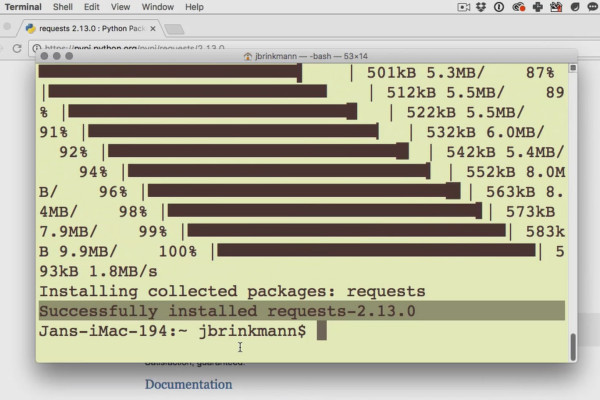Open a new browser tab

174,29
